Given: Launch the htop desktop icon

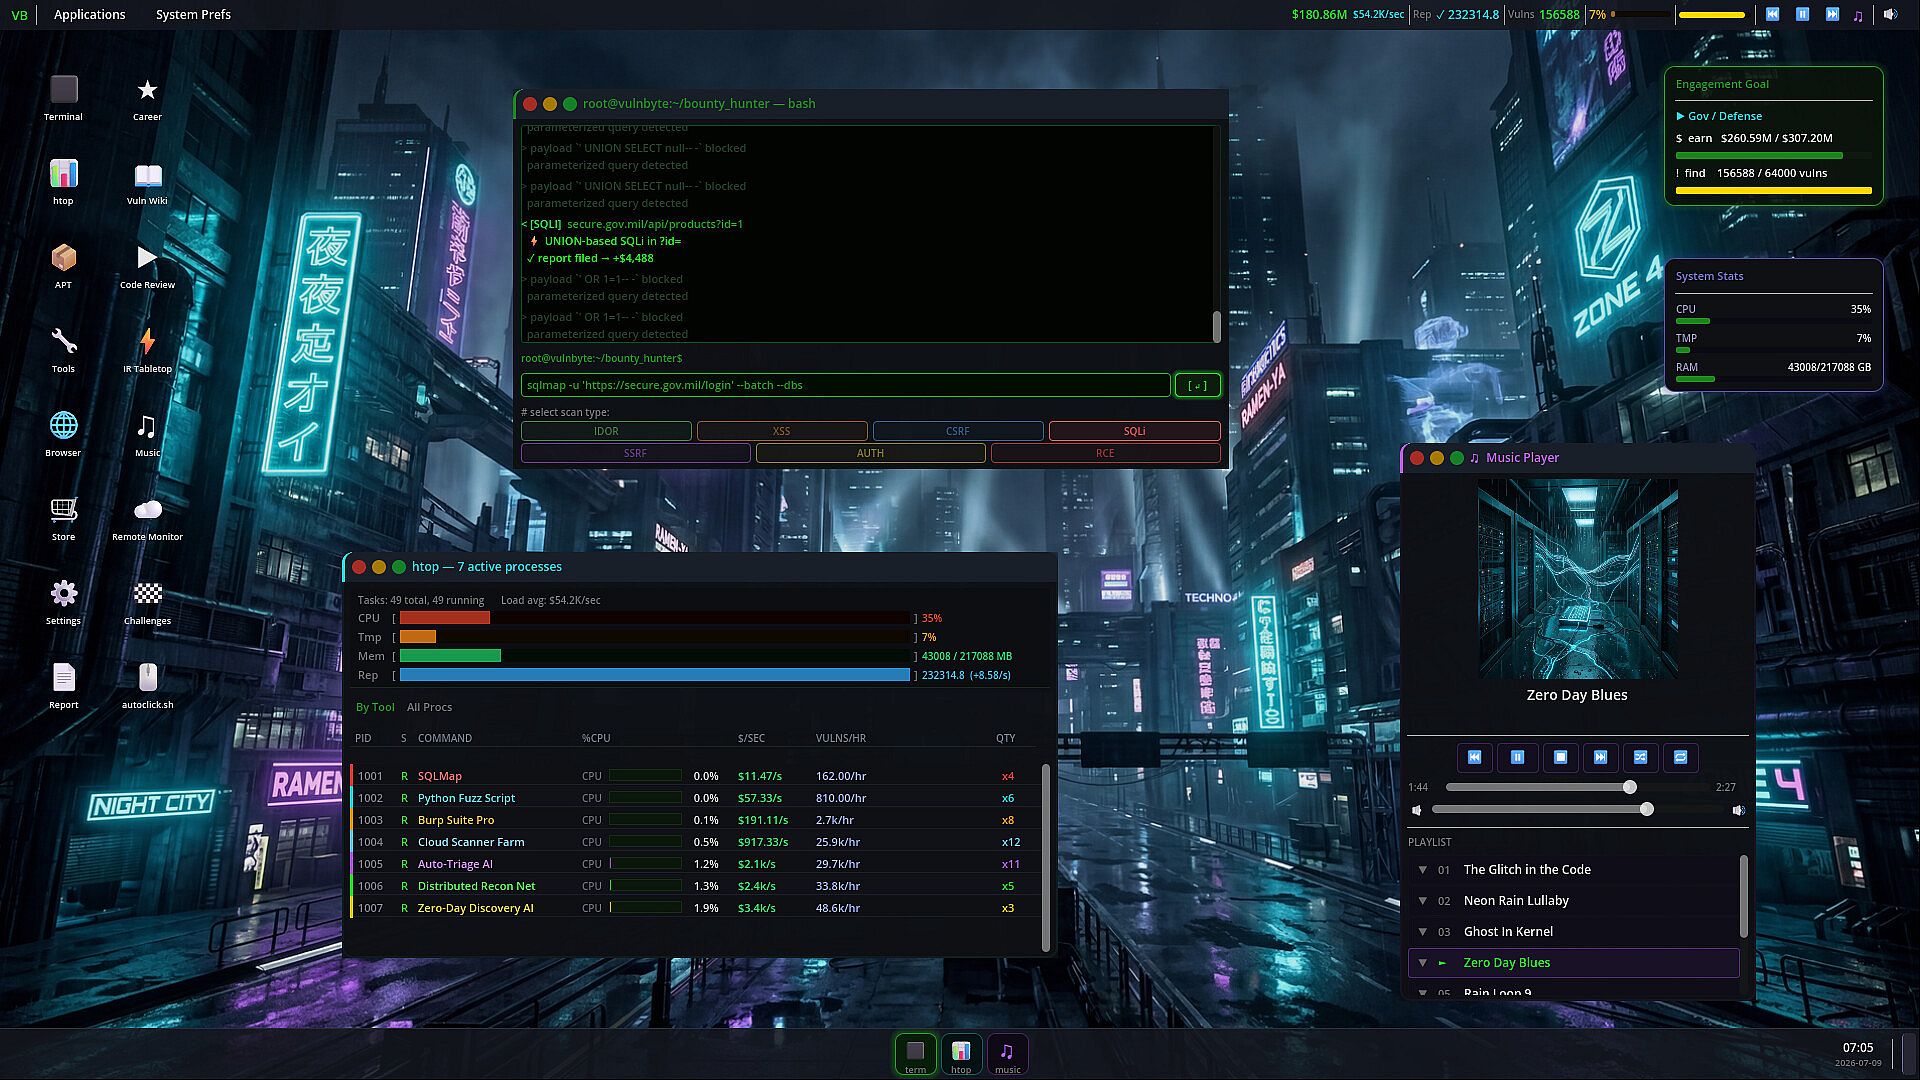Looking at the screenshot, I should (x=63, y=181).
